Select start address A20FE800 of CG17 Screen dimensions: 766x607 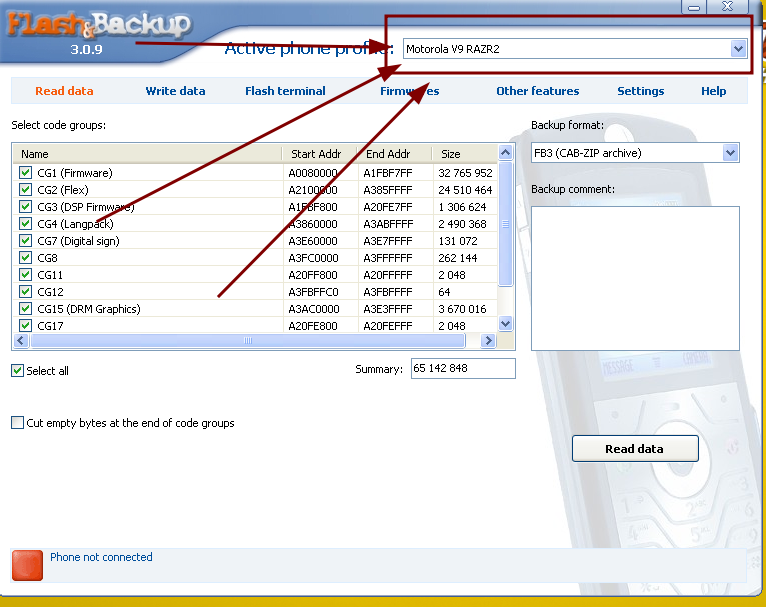click(313, 326)
